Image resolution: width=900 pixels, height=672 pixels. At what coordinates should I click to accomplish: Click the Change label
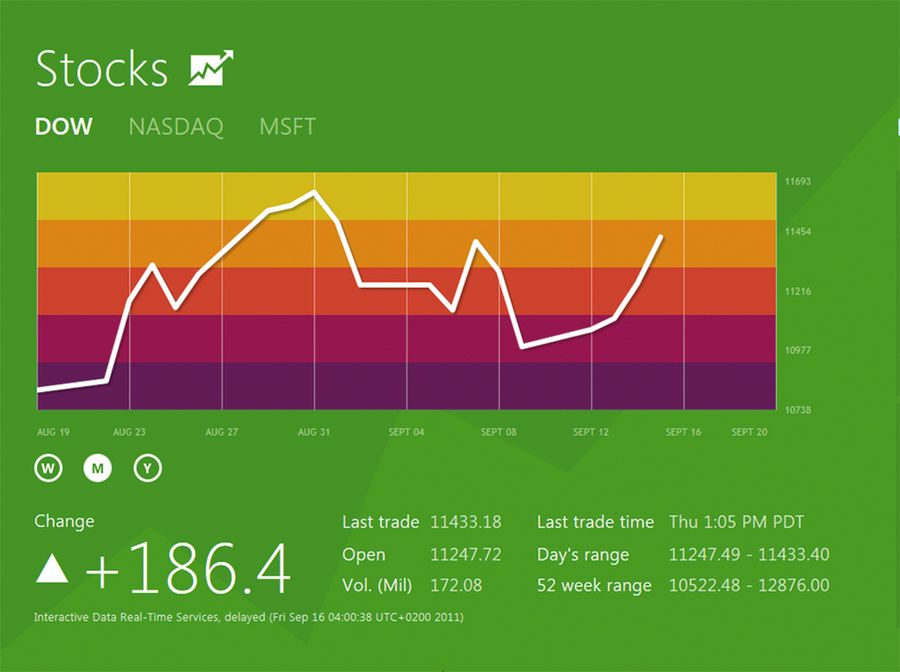click(x=64, y=522)
